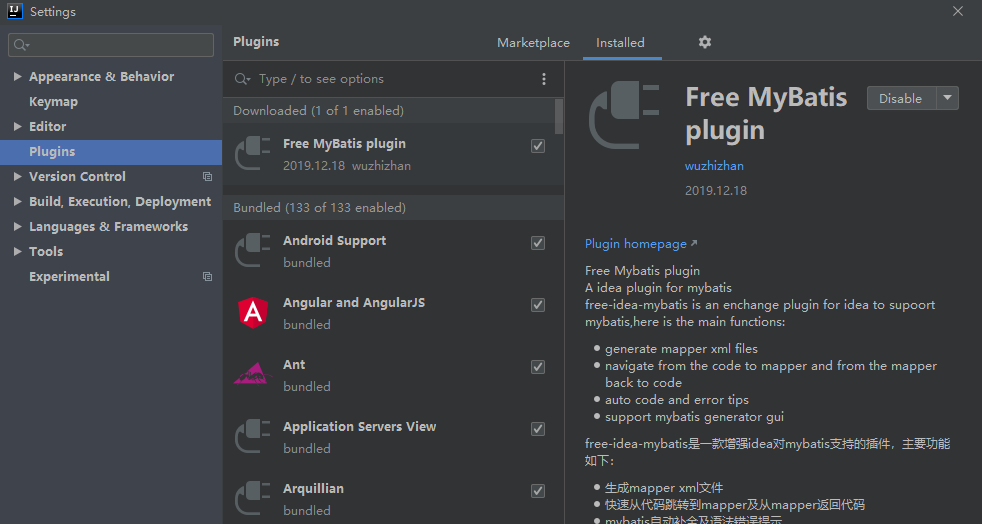Select the Ant plugin name

[294, 364]
